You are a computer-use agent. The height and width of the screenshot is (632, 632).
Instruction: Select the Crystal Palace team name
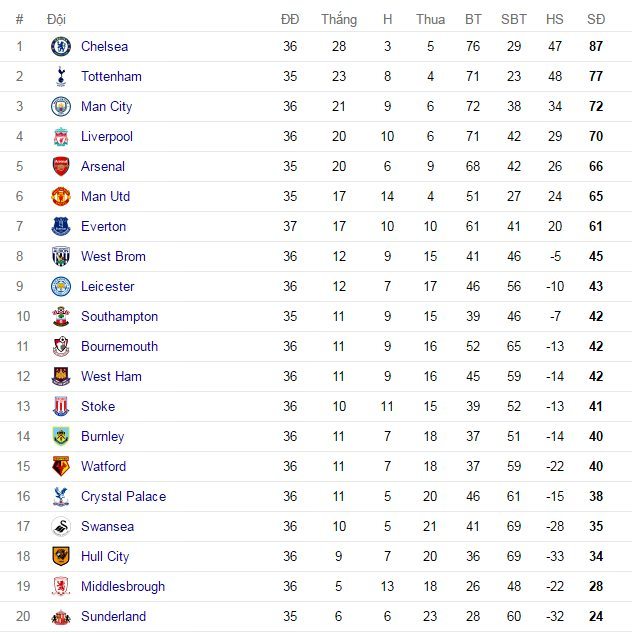tap(123, 496)
